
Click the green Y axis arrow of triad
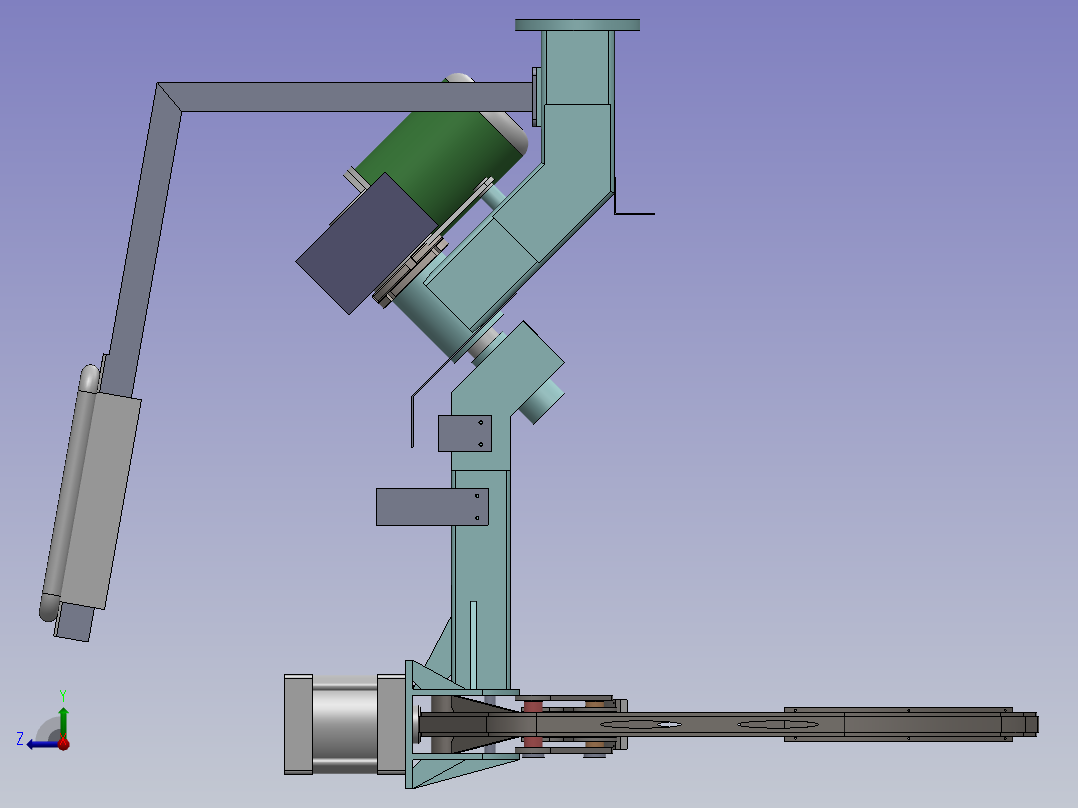click(x=63, y=722)
